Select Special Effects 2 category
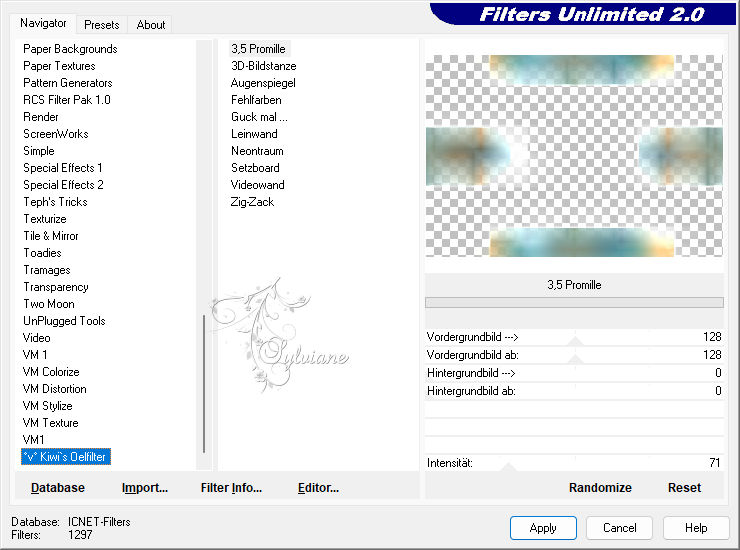This screenshot has width=740, height=550. coord(63,185)
